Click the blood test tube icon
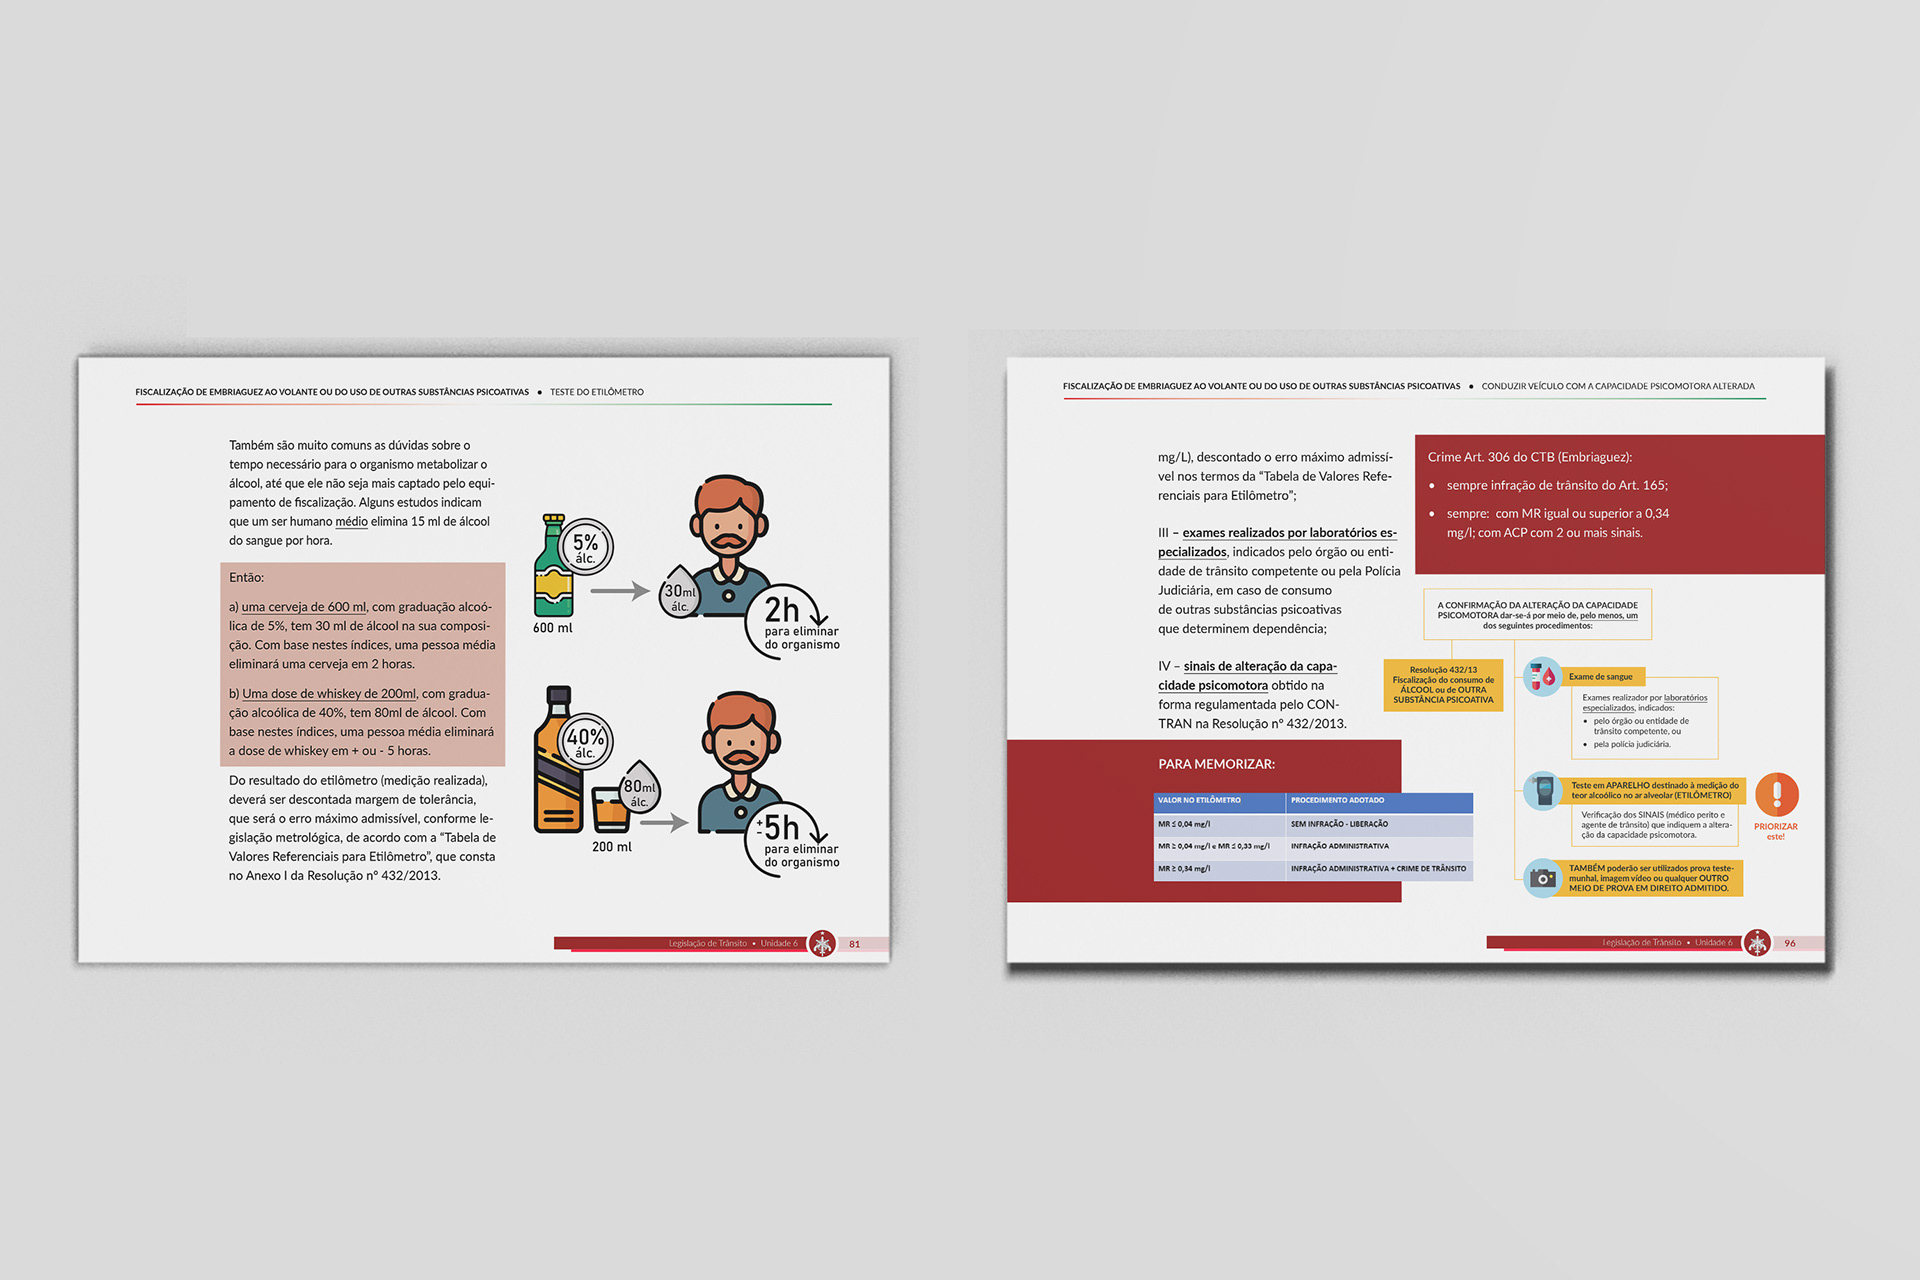 coord(1542,677)
